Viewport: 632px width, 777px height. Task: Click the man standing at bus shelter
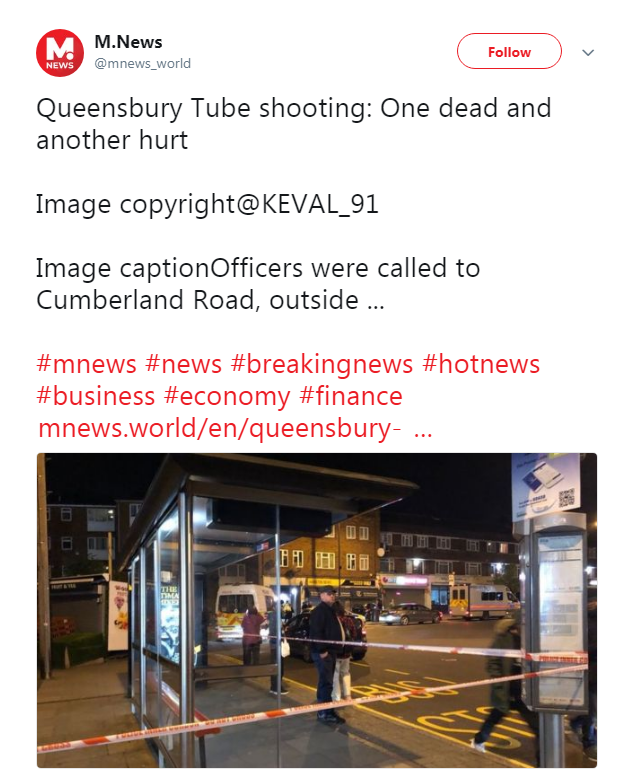326,653
